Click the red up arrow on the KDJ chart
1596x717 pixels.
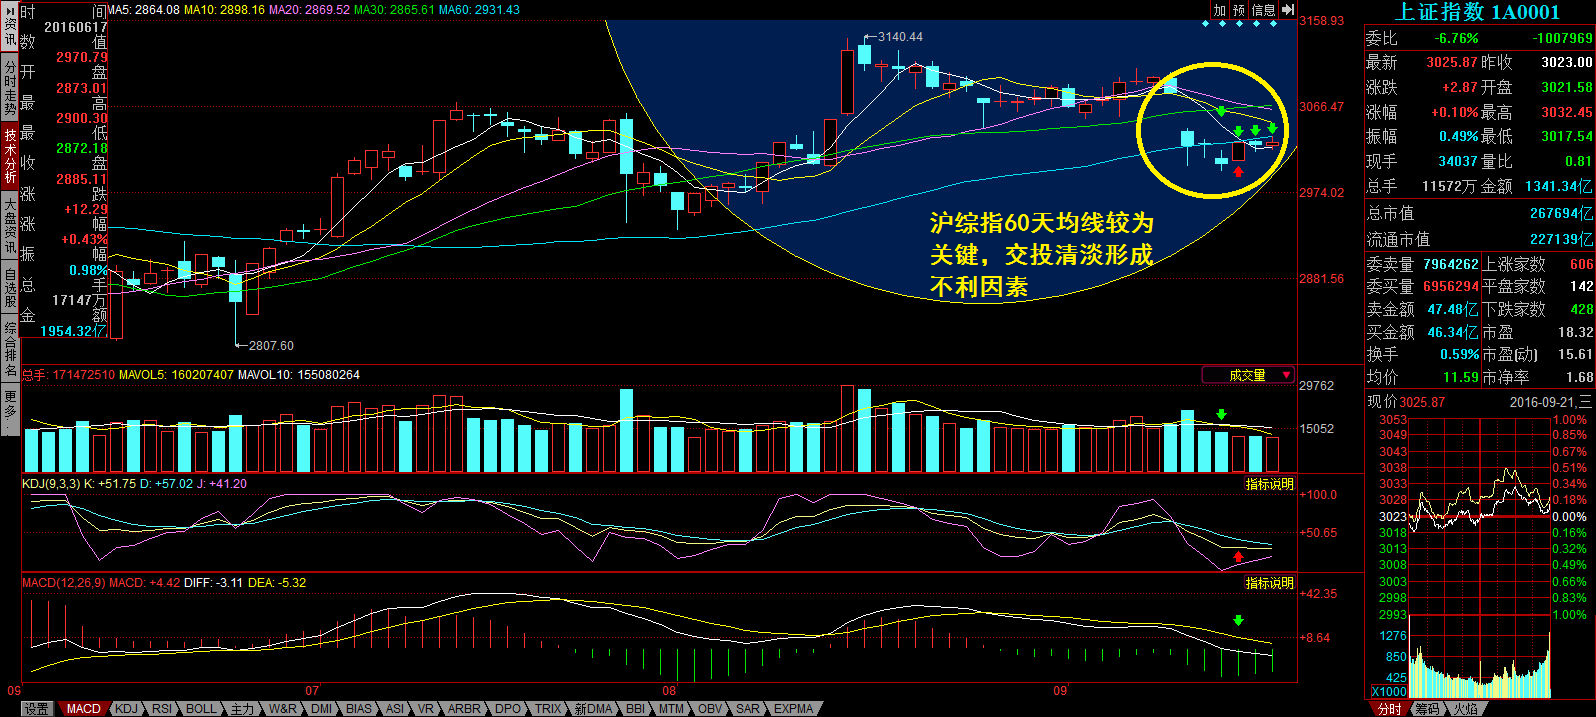click(1238, 556)
